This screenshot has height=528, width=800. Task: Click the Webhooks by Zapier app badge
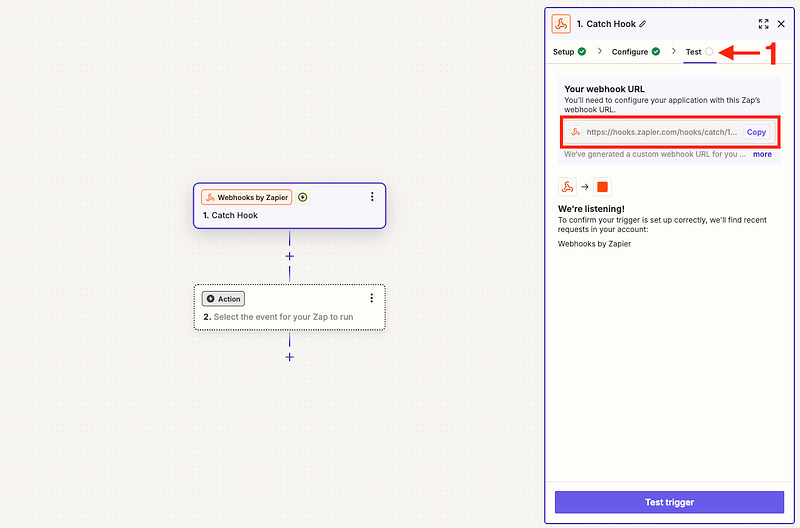pyautogui.click(x=246, y=197)
